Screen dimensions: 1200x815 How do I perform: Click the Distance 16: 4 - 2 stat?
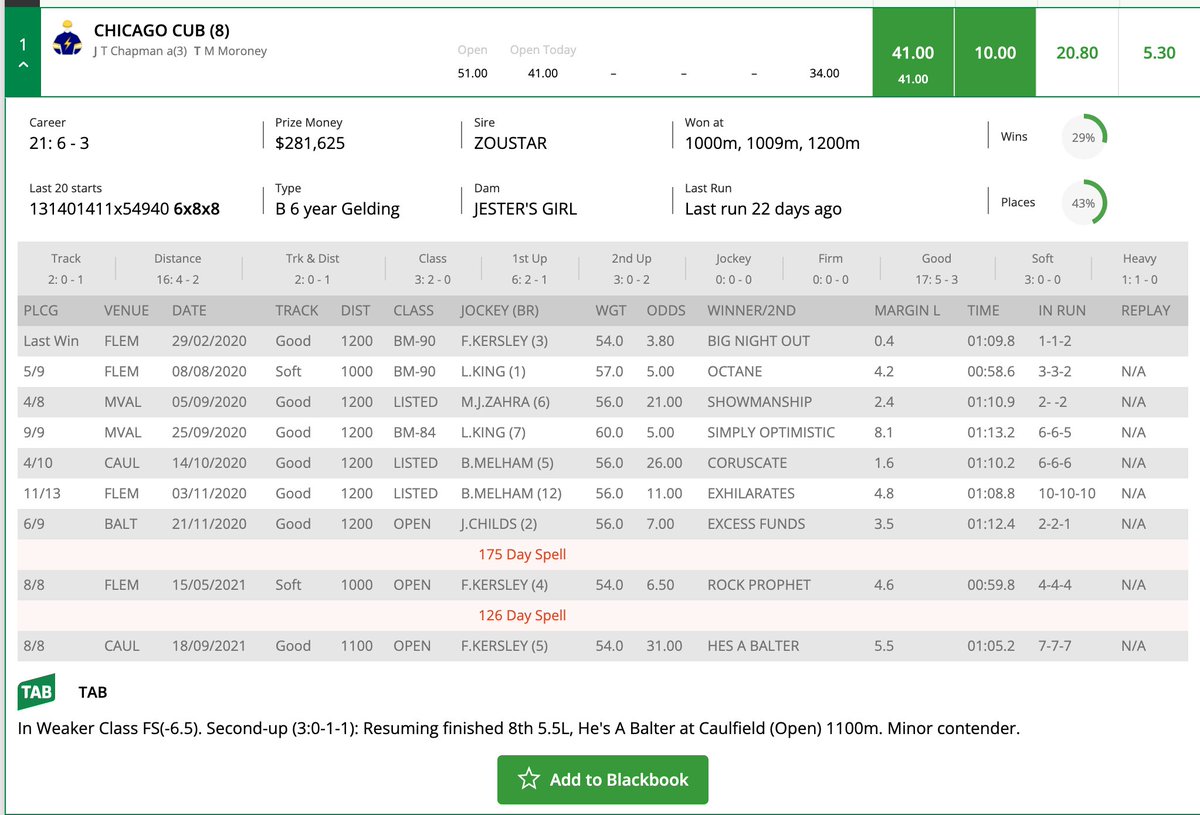pyautogui.click(x=178, y=269)
